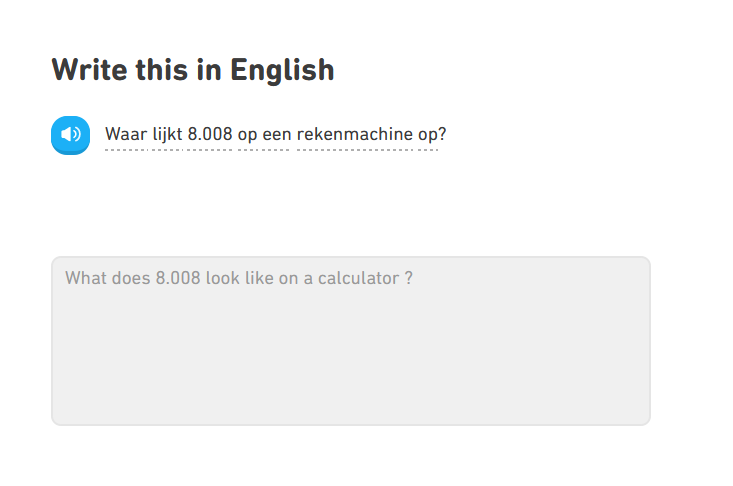Place cursor after the answer's question mark
The image size is (733, 486).
click(x=414, y=278)
